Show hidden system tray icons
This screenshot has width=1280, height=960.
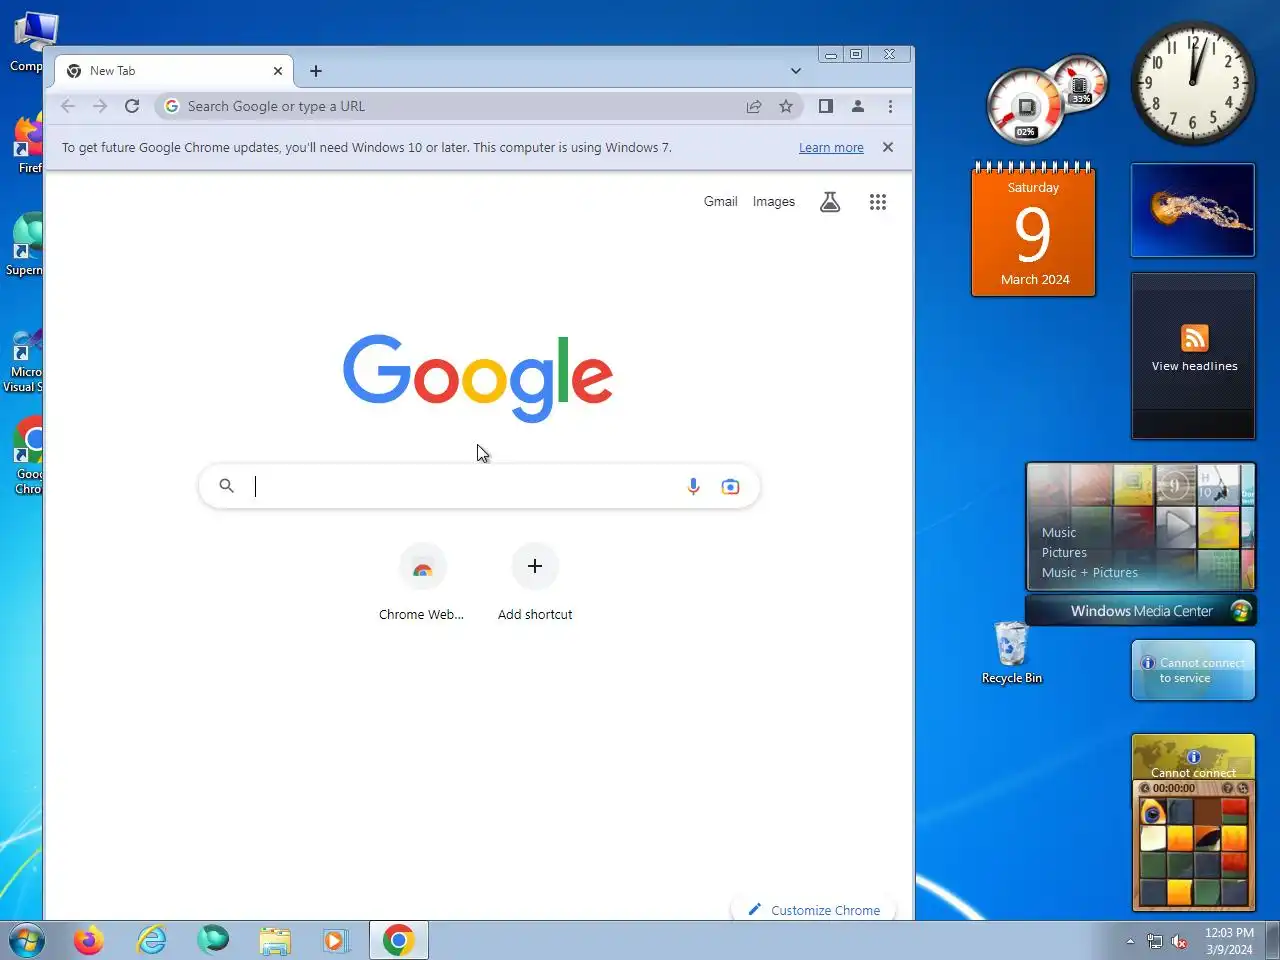[1130, 941]
